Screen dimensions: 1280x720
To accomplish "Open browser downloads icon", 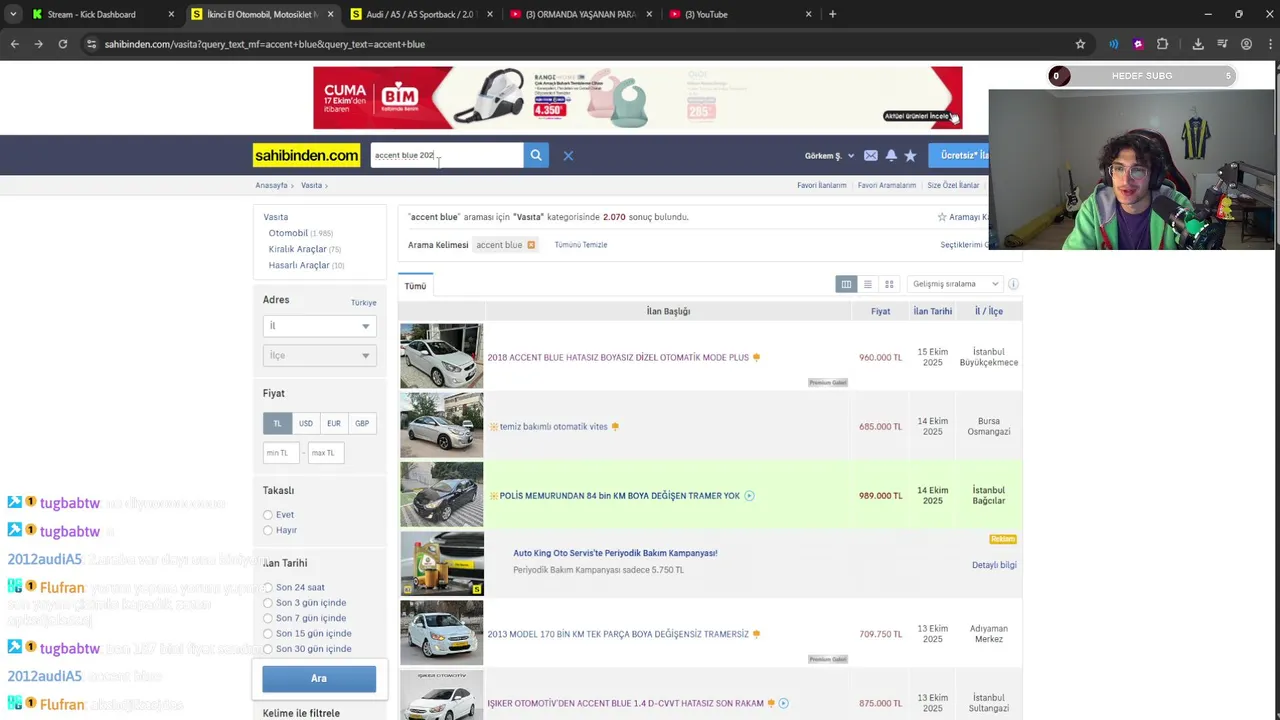I will tap(1198, 44).
